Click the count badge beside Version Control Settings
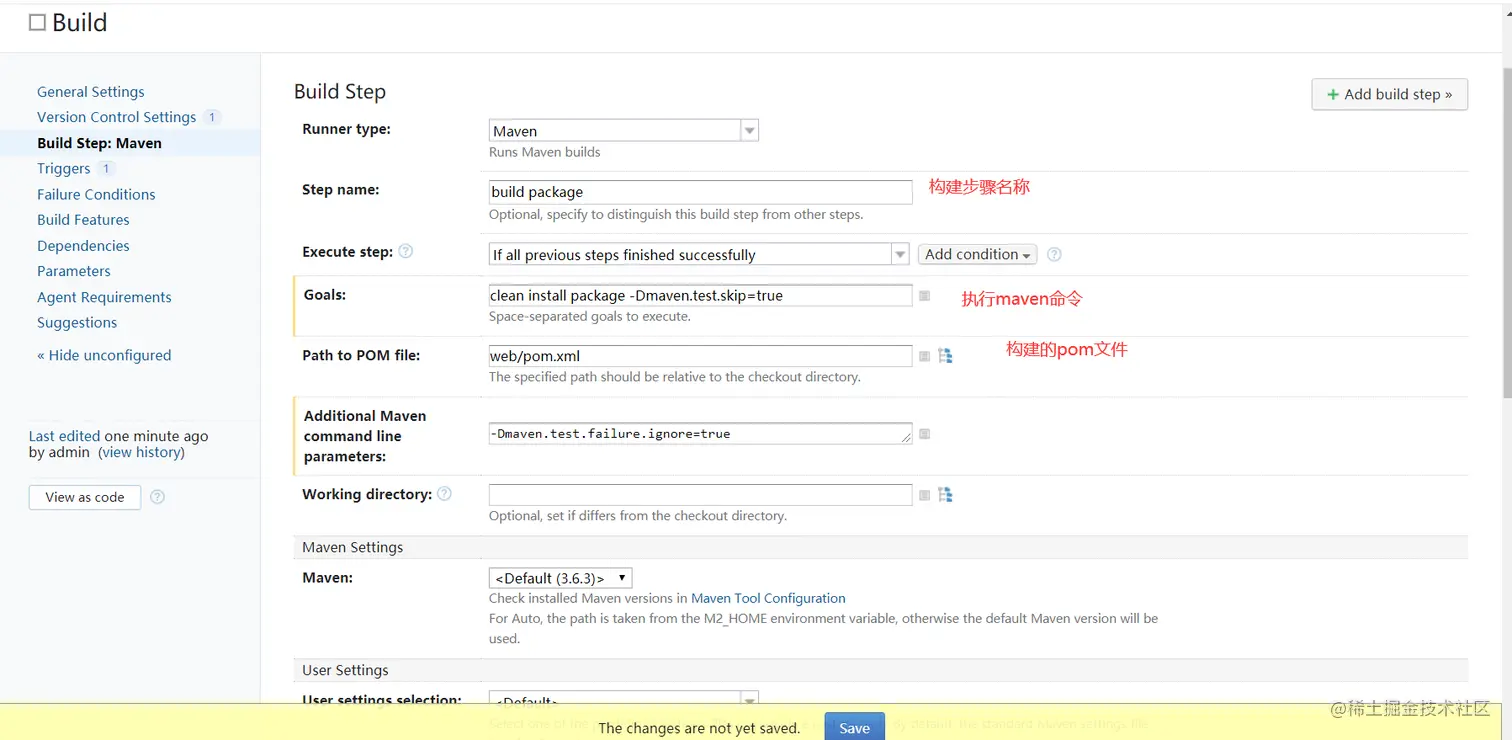The height and width of the screenshot is (740, 1512). click(x=212, y=117)
